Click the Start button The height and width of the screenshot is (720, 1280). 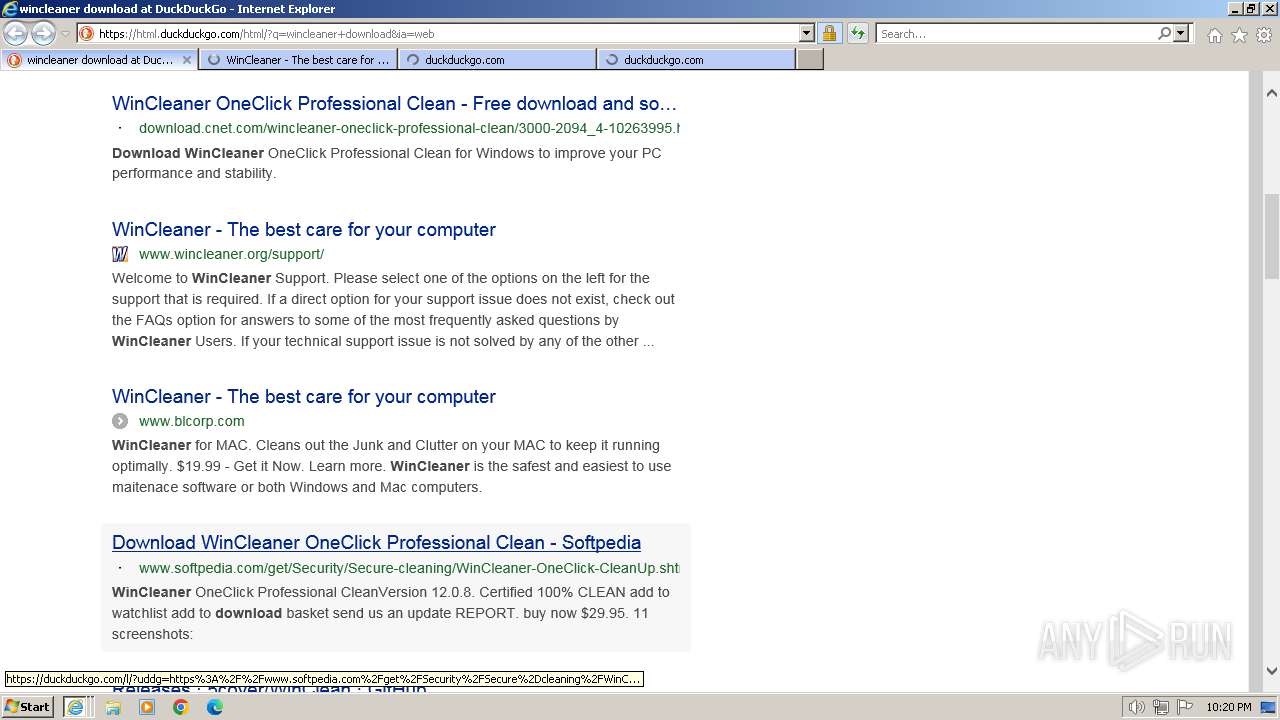coord(28,707)
